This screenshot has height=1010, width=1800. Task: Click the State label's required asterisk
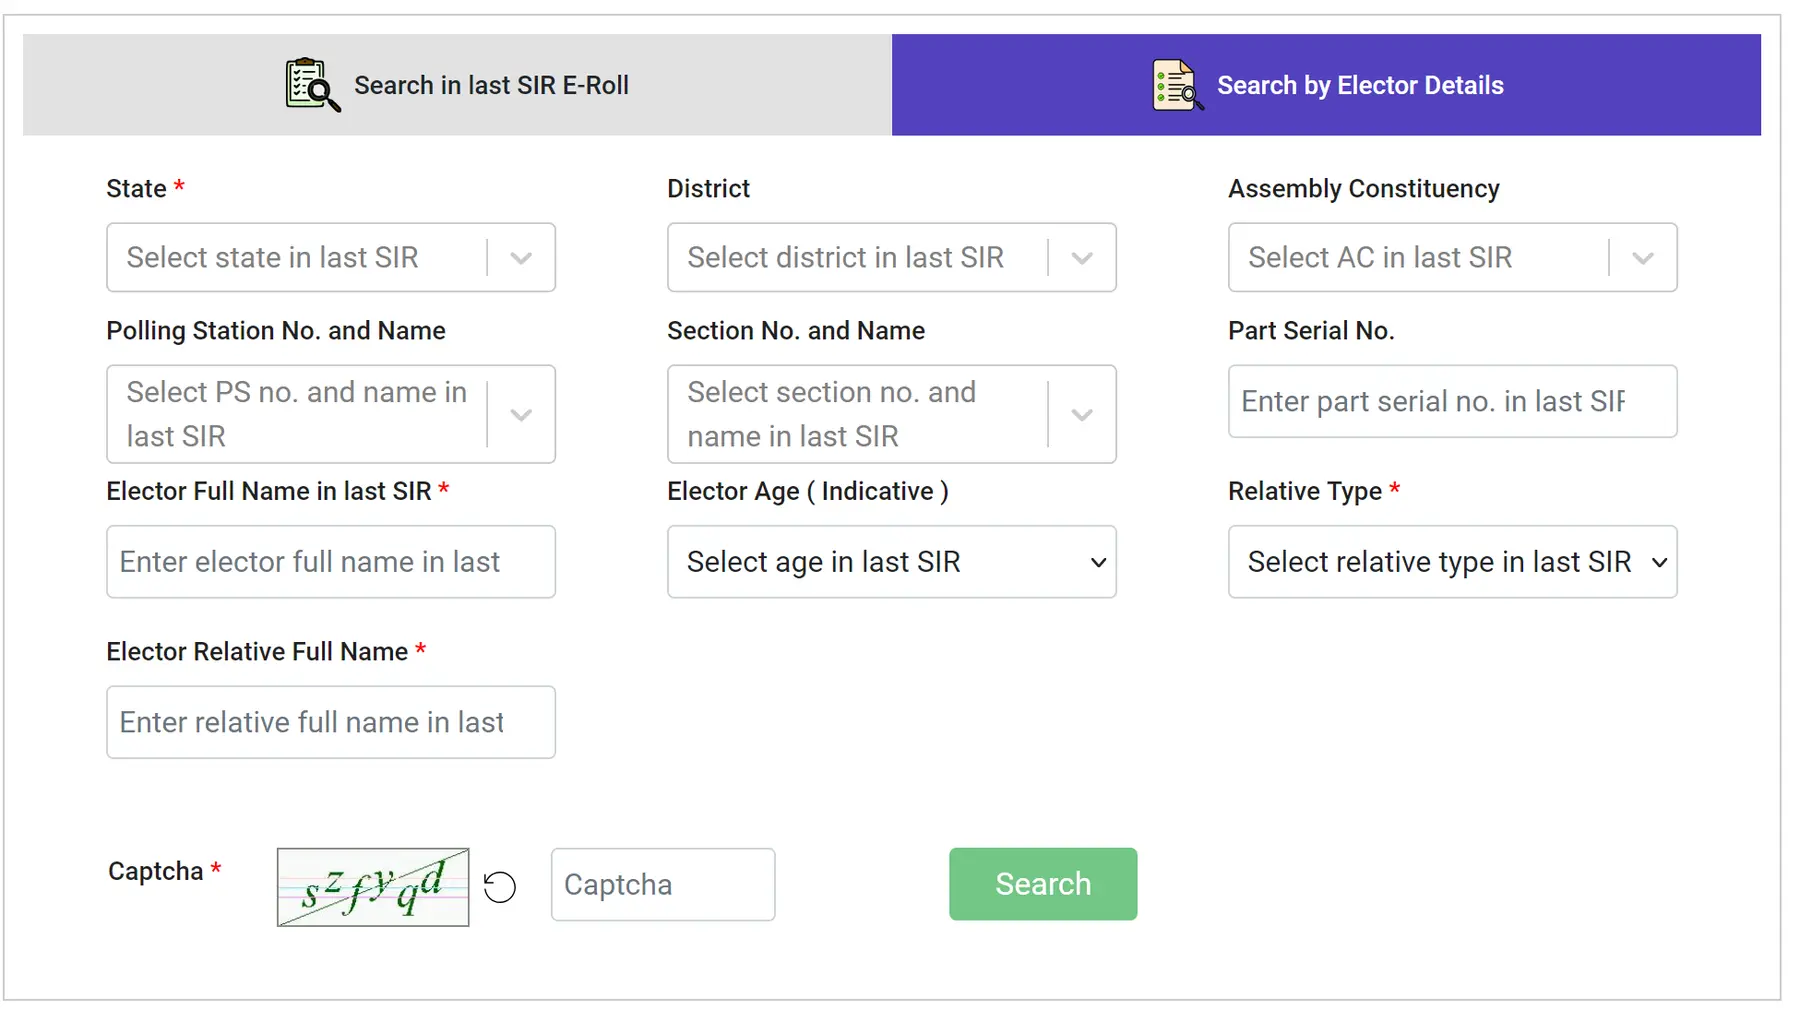coord(180,184)
